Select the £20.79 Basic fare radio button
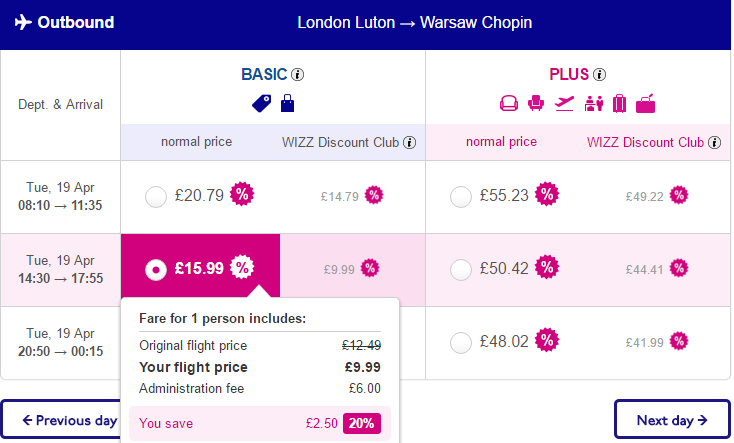The width and height of the screenshot is (734, 443). [156, 197]
